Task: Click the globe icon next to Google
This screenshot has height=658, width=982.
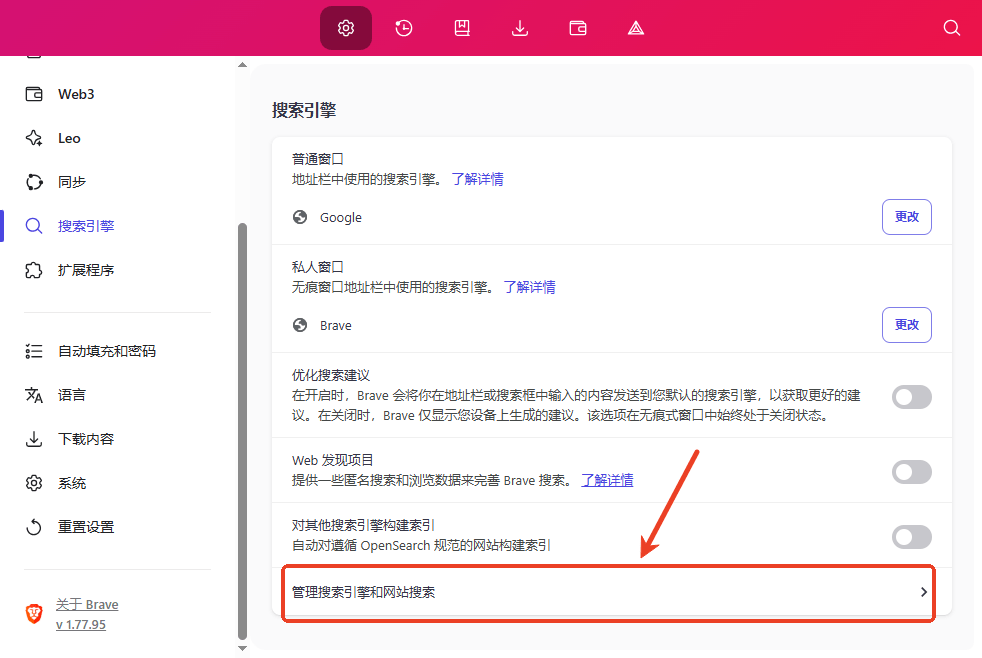Action: [300, 217]
